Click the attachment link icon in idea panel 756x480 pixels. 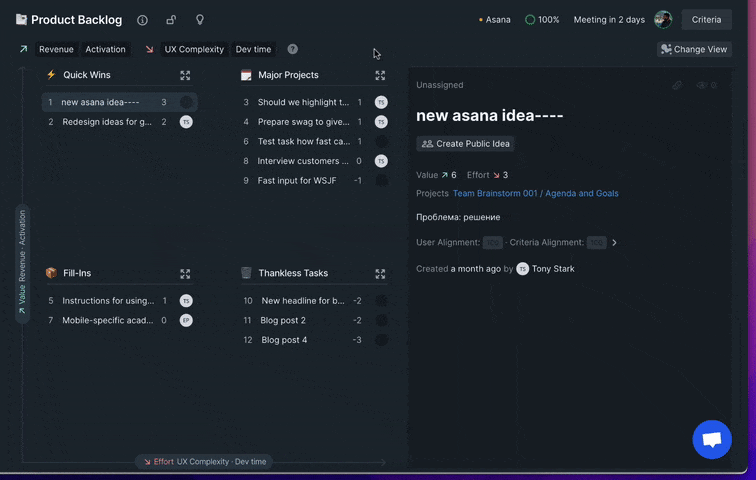(677, 86)
